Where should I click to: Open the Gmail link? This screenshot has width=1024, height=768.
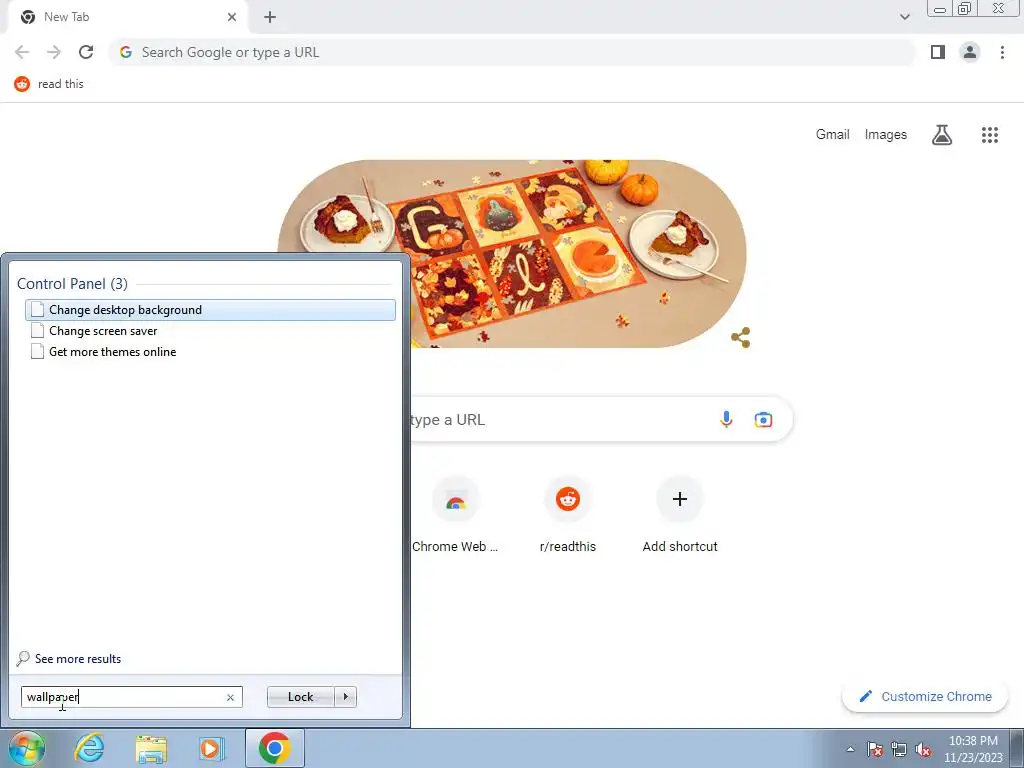point(832,135)
